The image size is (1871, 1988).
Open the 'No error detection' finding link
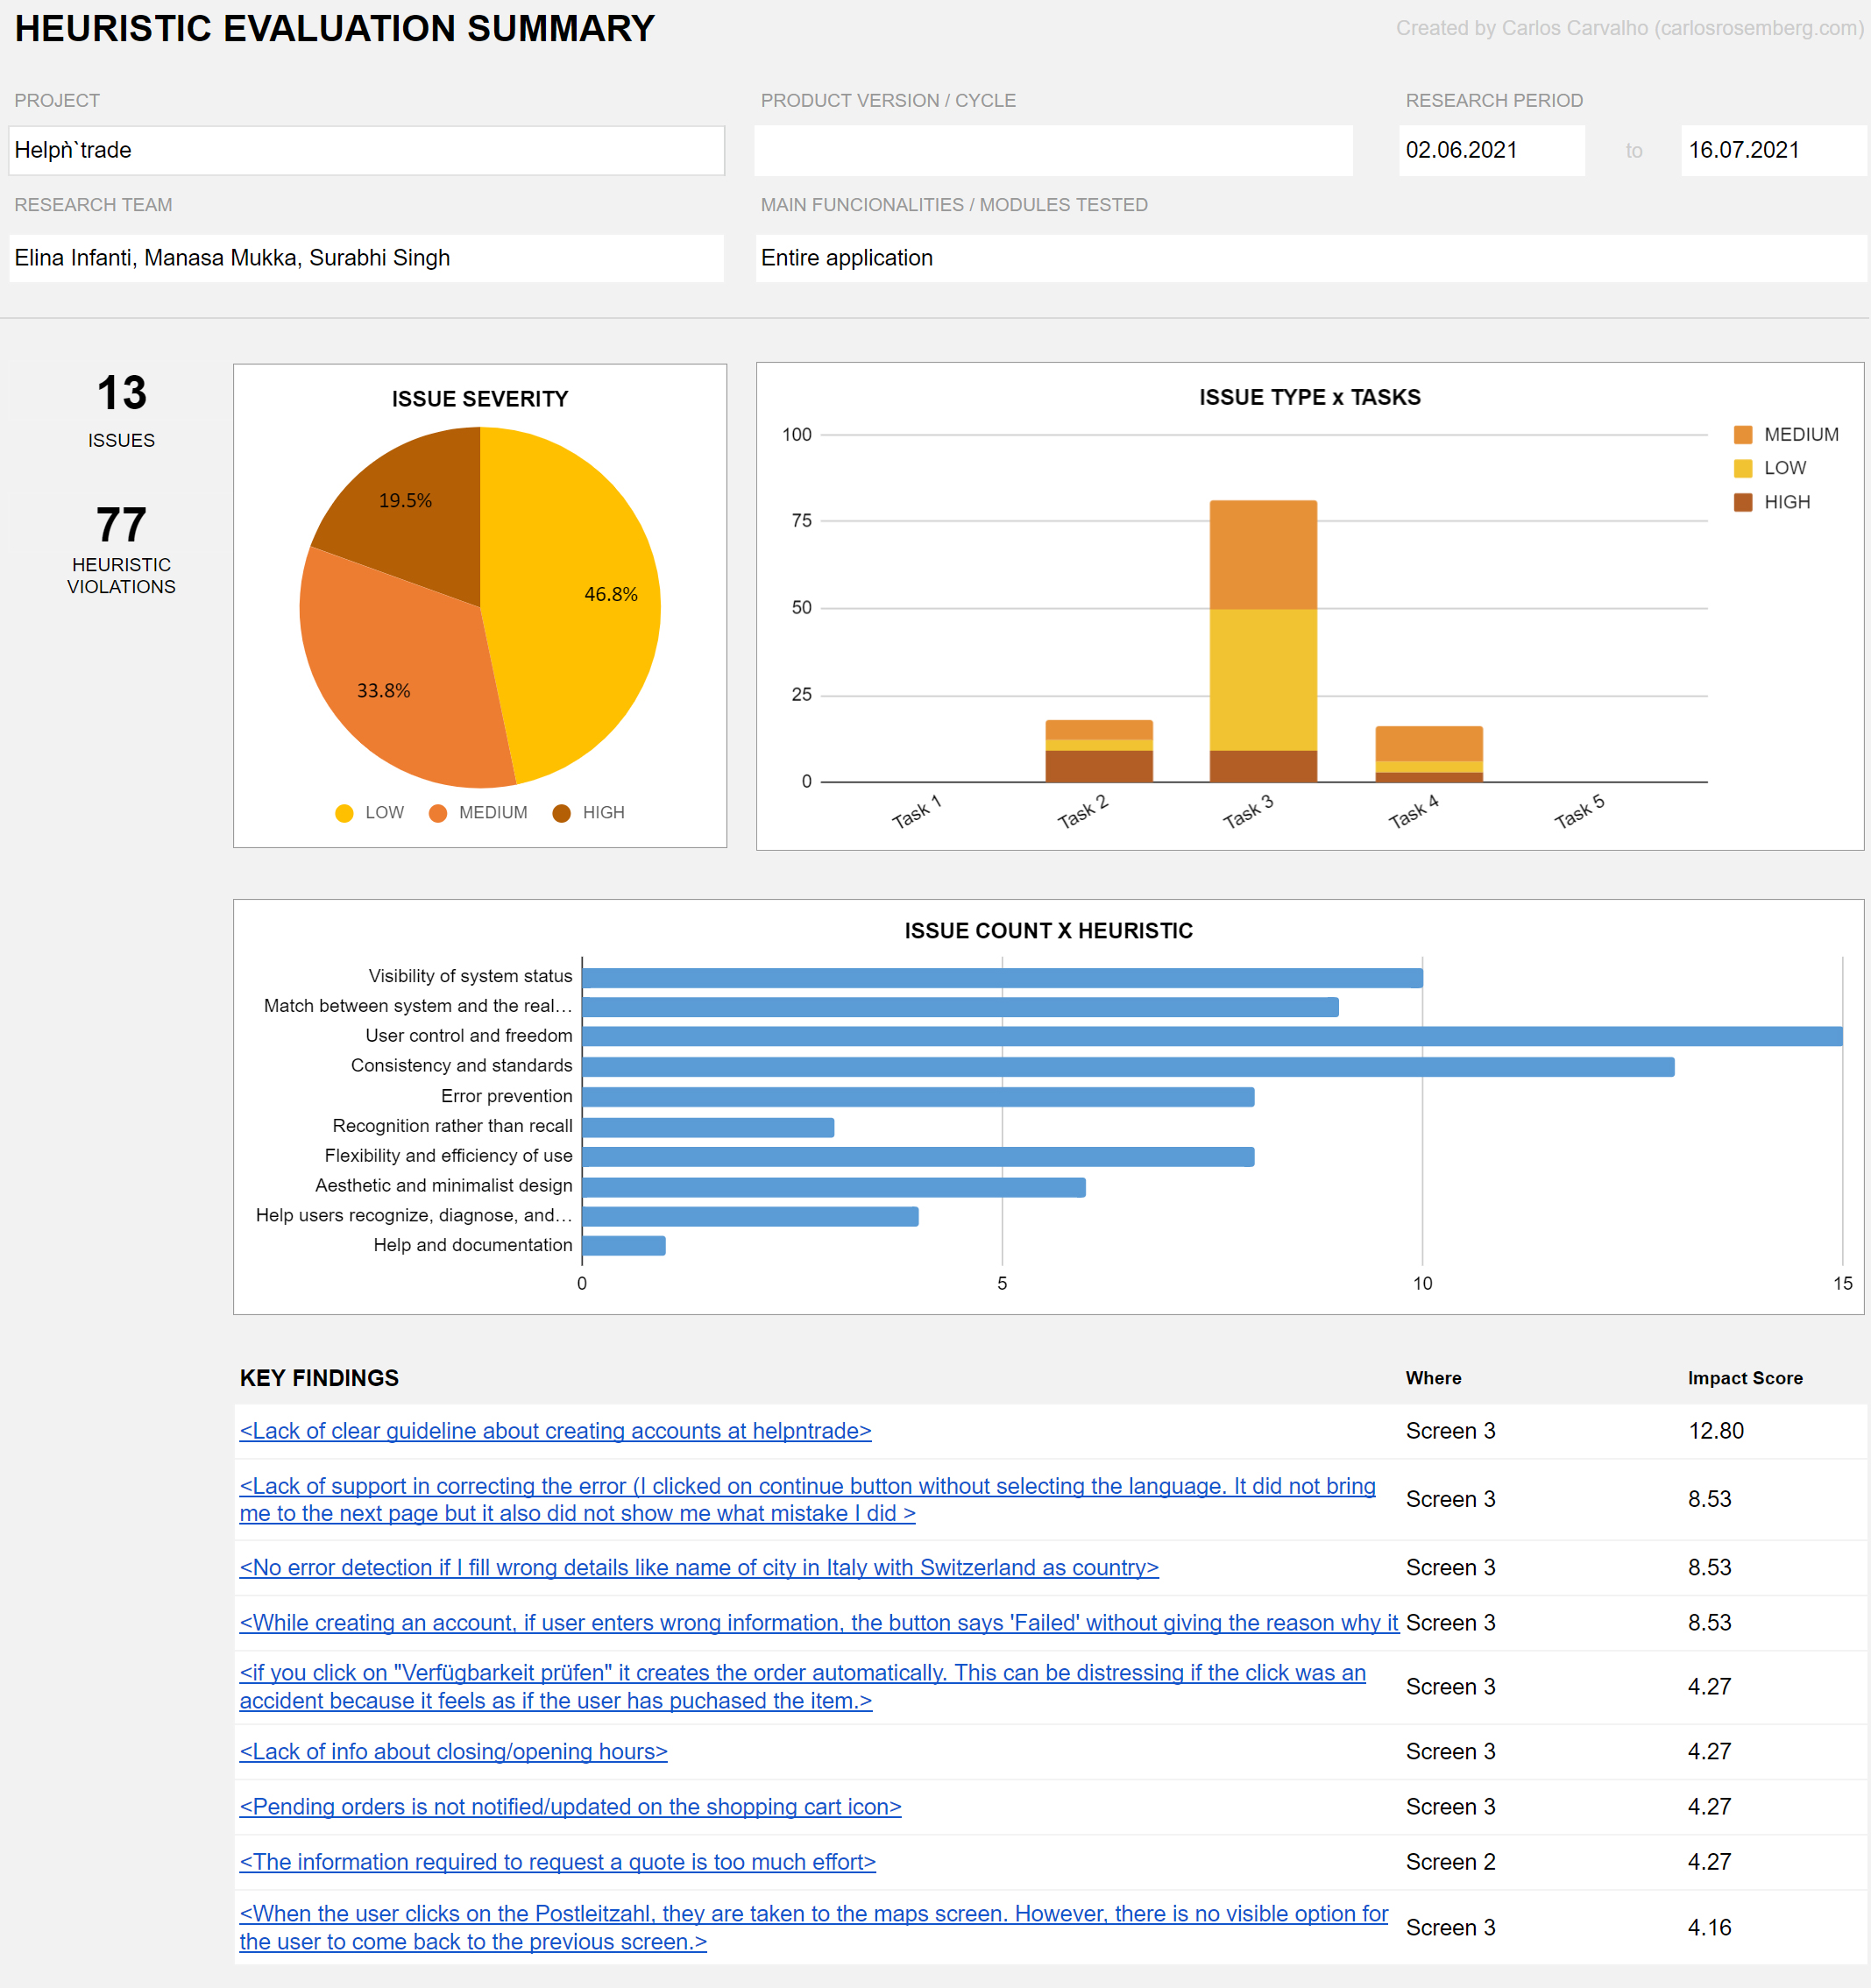point(699,1567)
